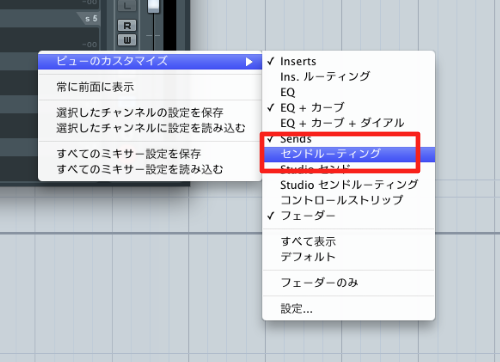Click the channel fader handle
Screen dimensions: 500x362
[153, 6]
